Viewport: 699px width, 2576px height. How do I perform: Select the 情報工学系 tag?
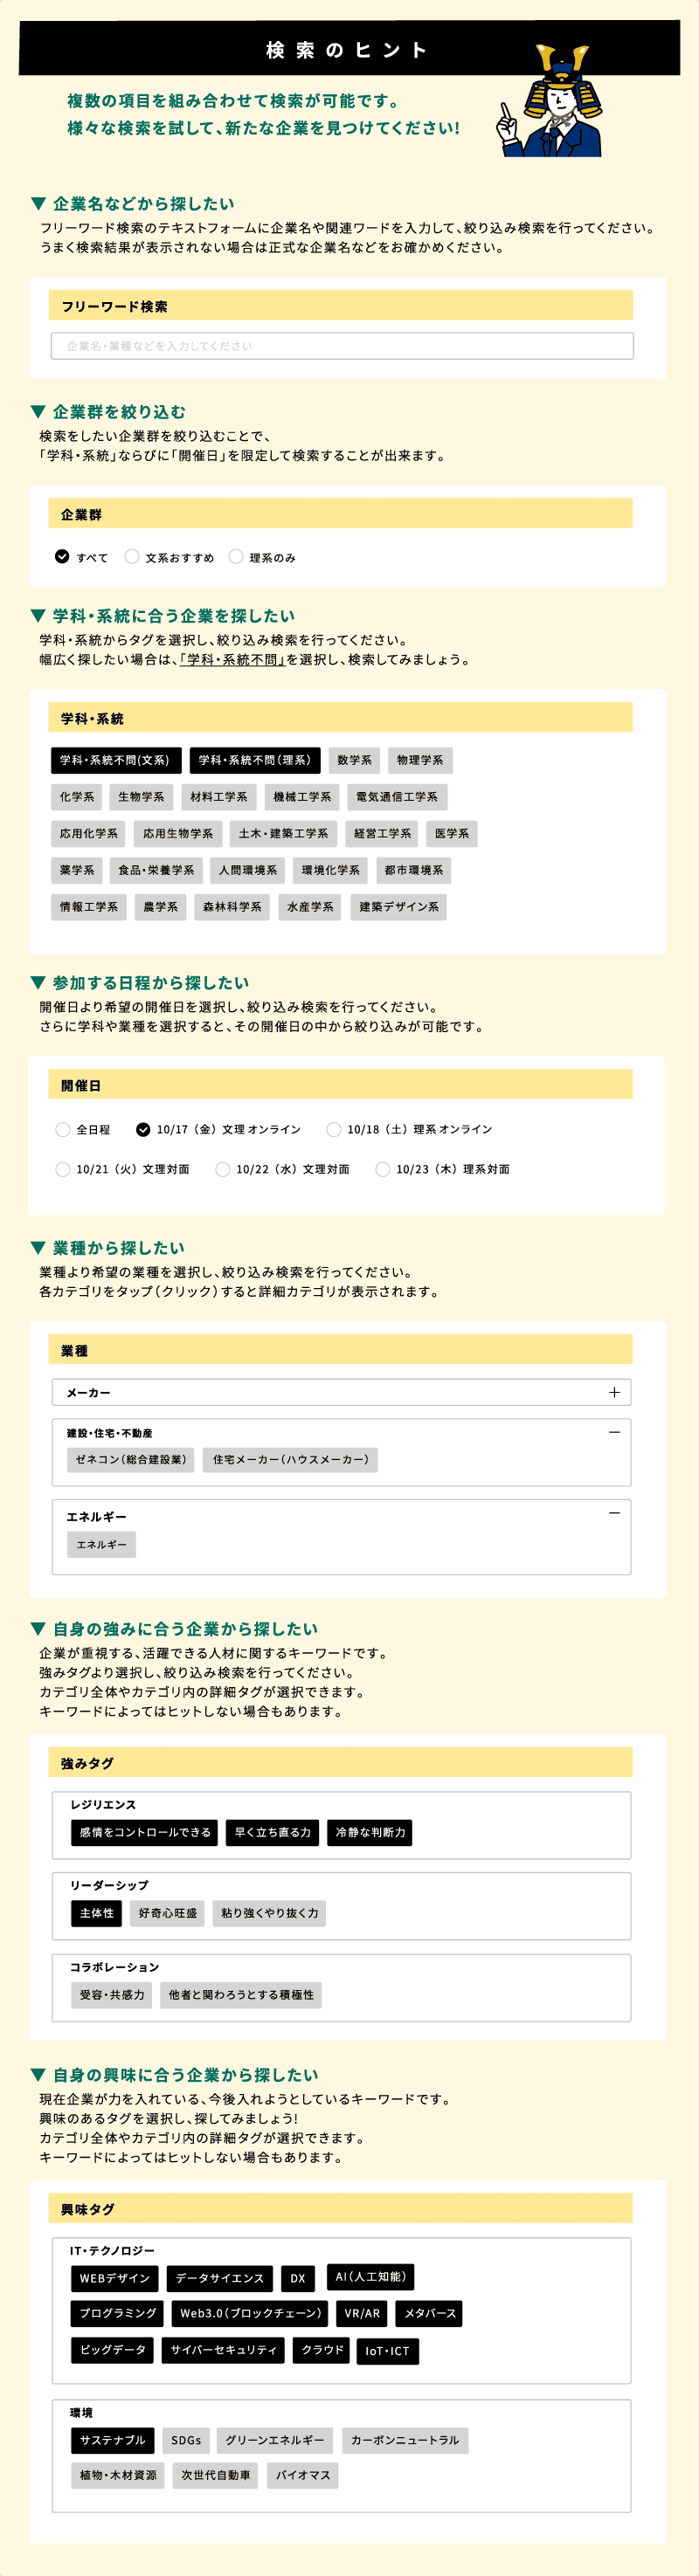tap(88, 907)
